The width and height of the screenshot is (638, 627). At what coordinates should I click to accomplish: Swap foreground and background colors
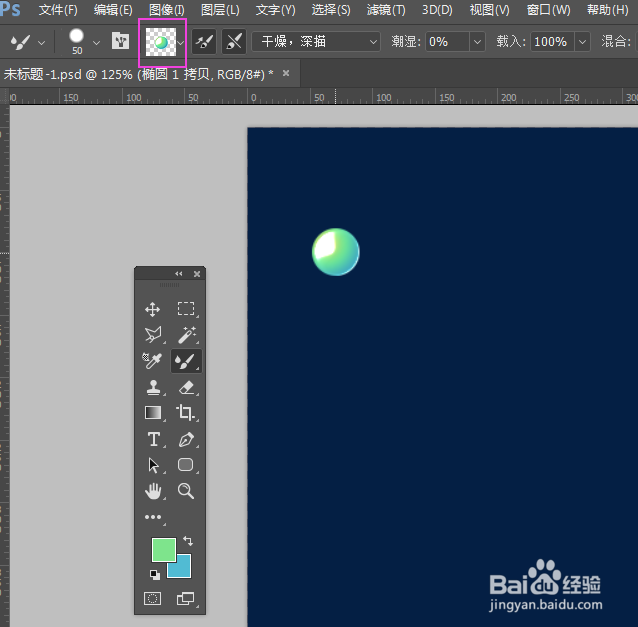(188, 541)
